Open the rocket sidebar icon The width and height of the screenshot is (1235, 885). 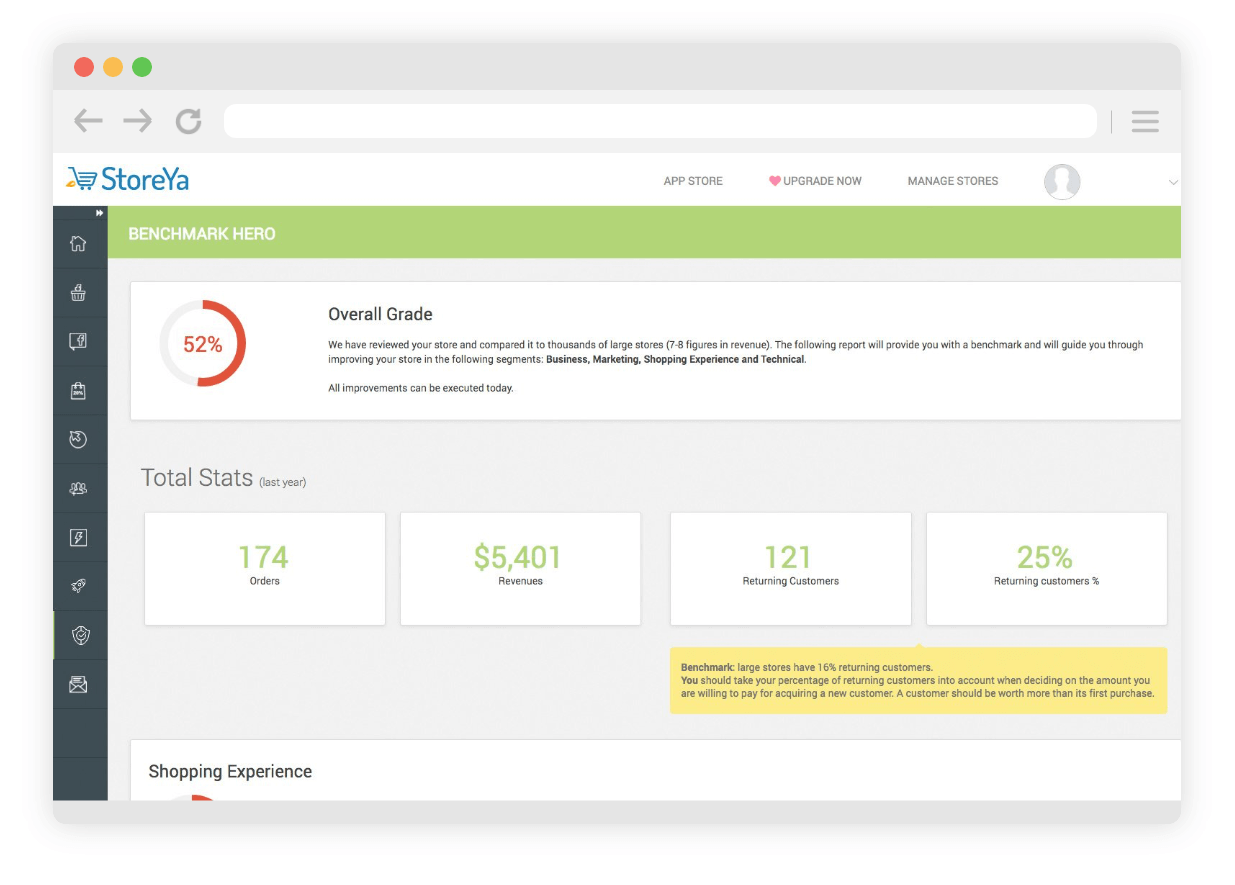(x=78, y=586)
